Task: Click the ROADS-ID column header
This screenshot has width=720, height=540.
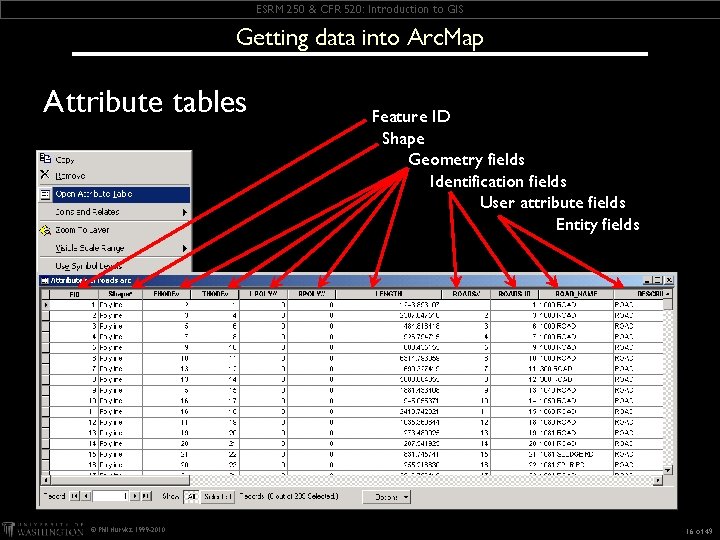Action: point(514,294)
